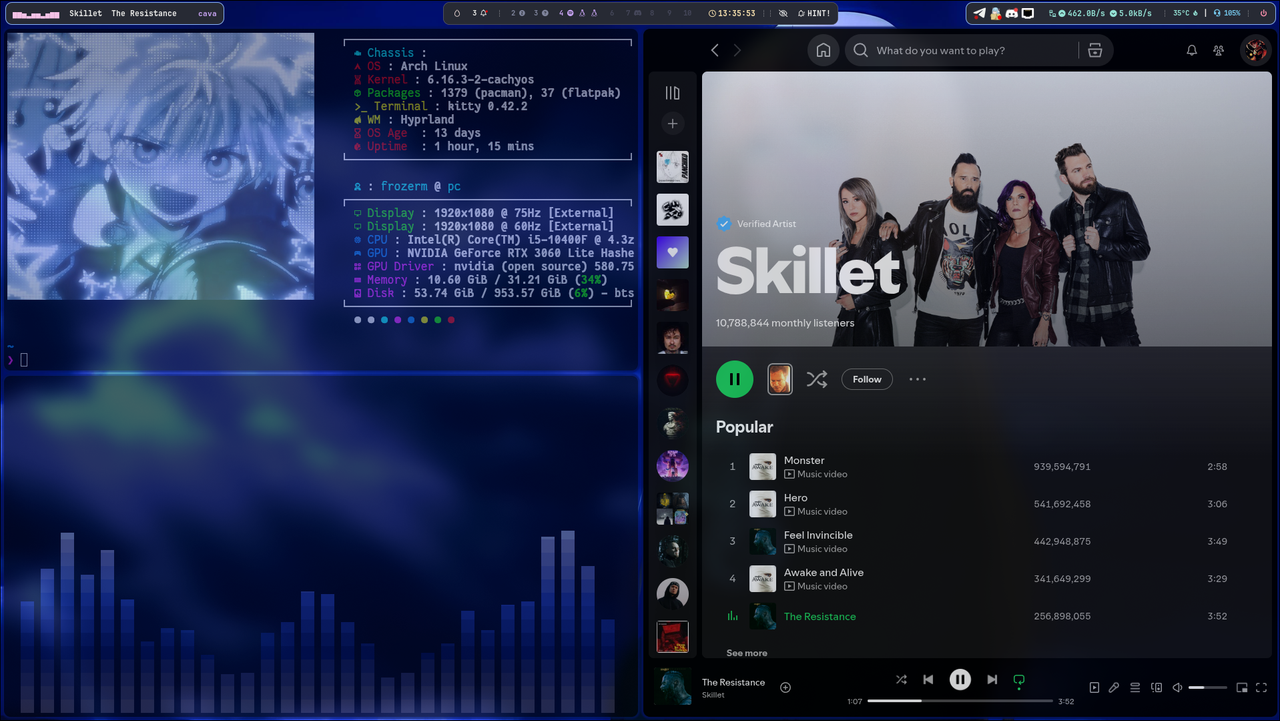Viewport: 1280px width, 721px height.
Task: Pause Skillet with the large green button
Action: click(735, 379)
